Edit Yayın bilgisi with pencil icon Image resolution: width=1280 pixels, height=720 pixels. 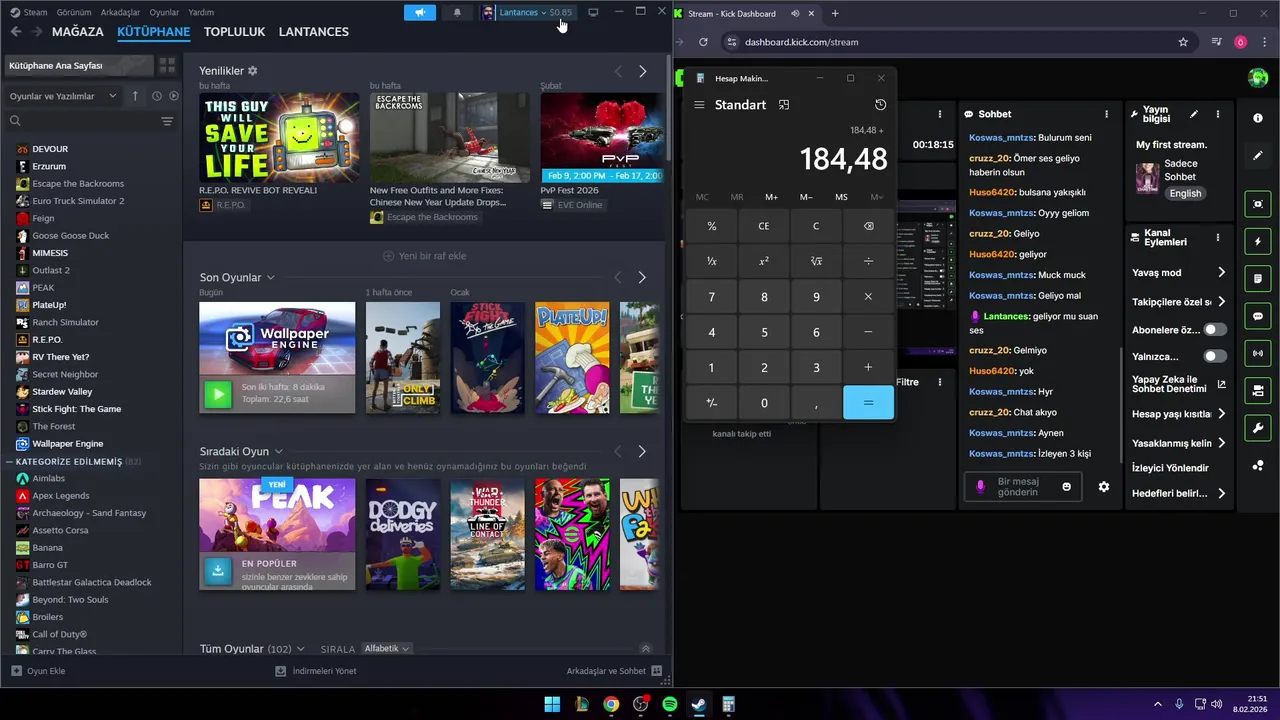pyautogui.click(x=1193, y=114)
